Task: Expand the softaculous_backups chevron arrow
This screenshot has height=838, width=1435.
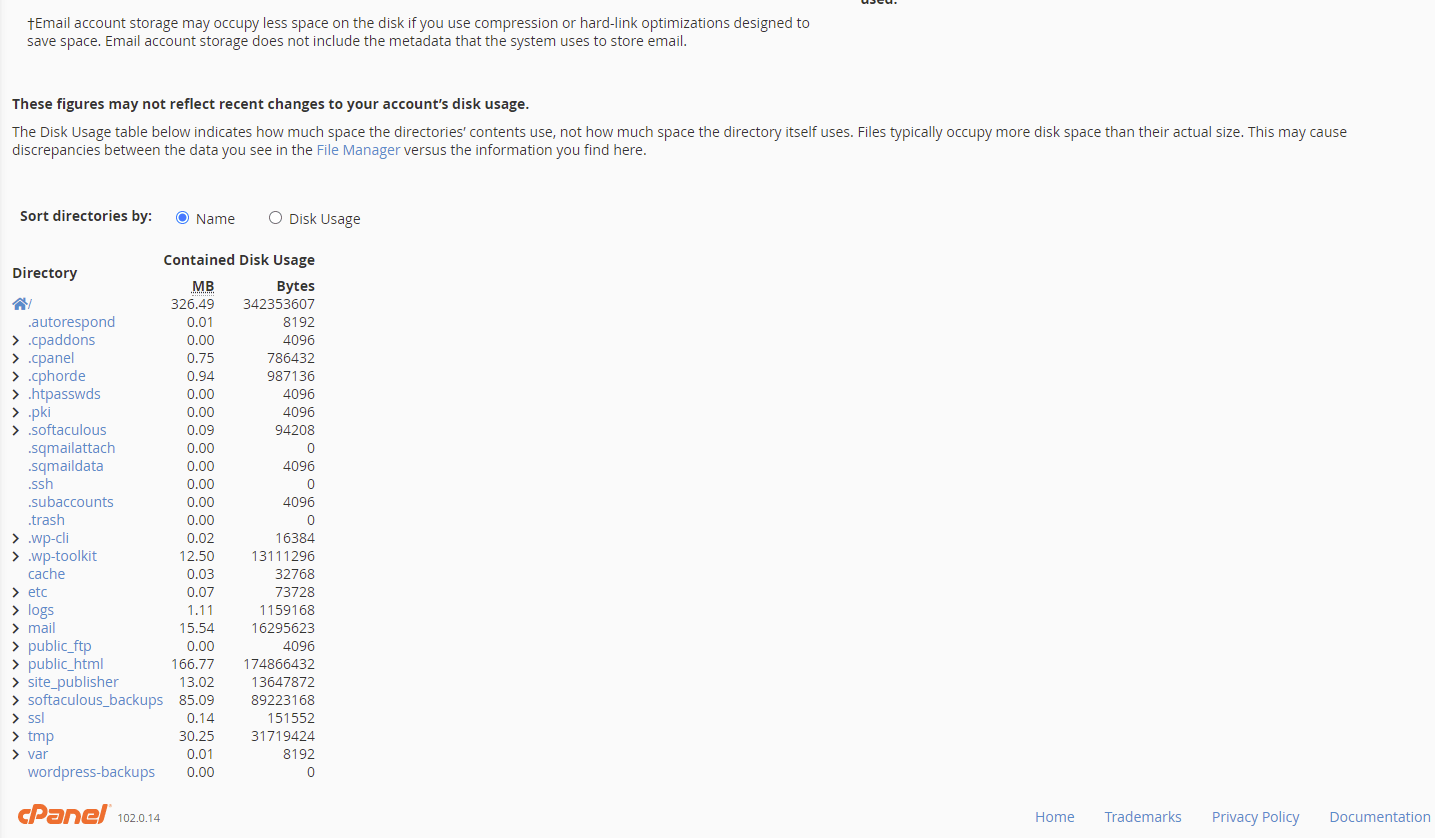Action: pyautogui.click(x=16, y=700)
